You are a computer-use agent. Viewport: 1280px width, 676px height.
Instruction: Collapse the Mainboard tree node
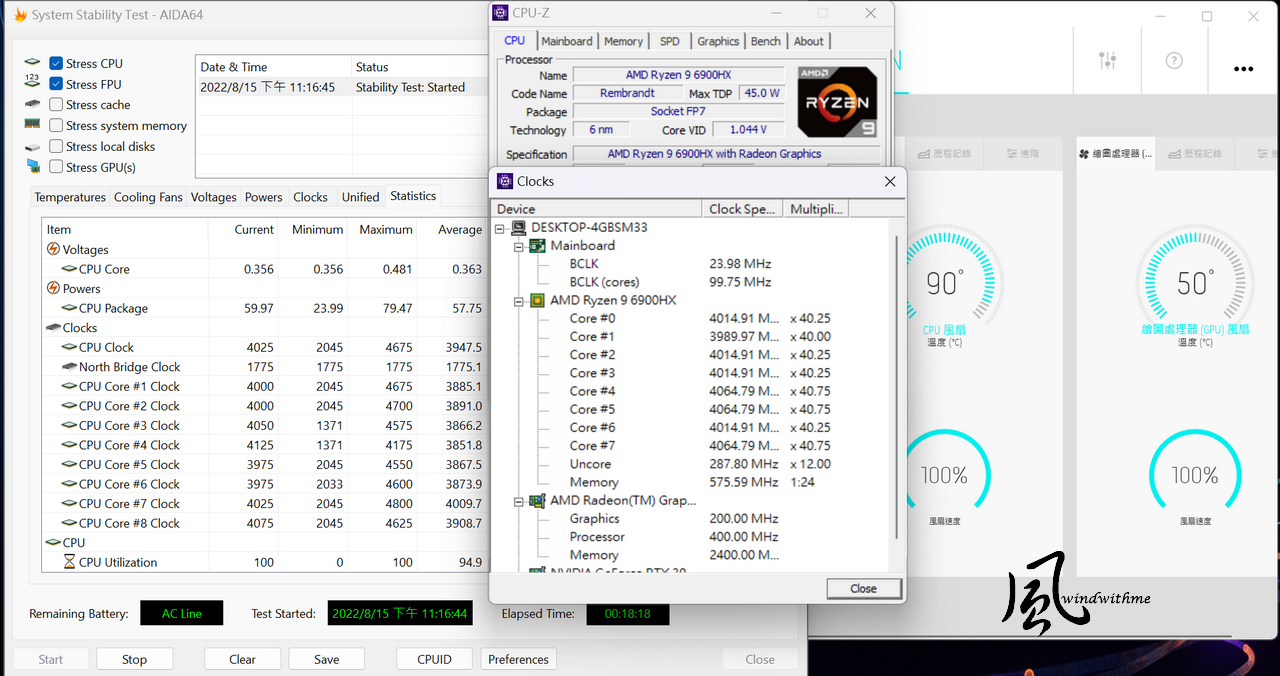[519, 246]
